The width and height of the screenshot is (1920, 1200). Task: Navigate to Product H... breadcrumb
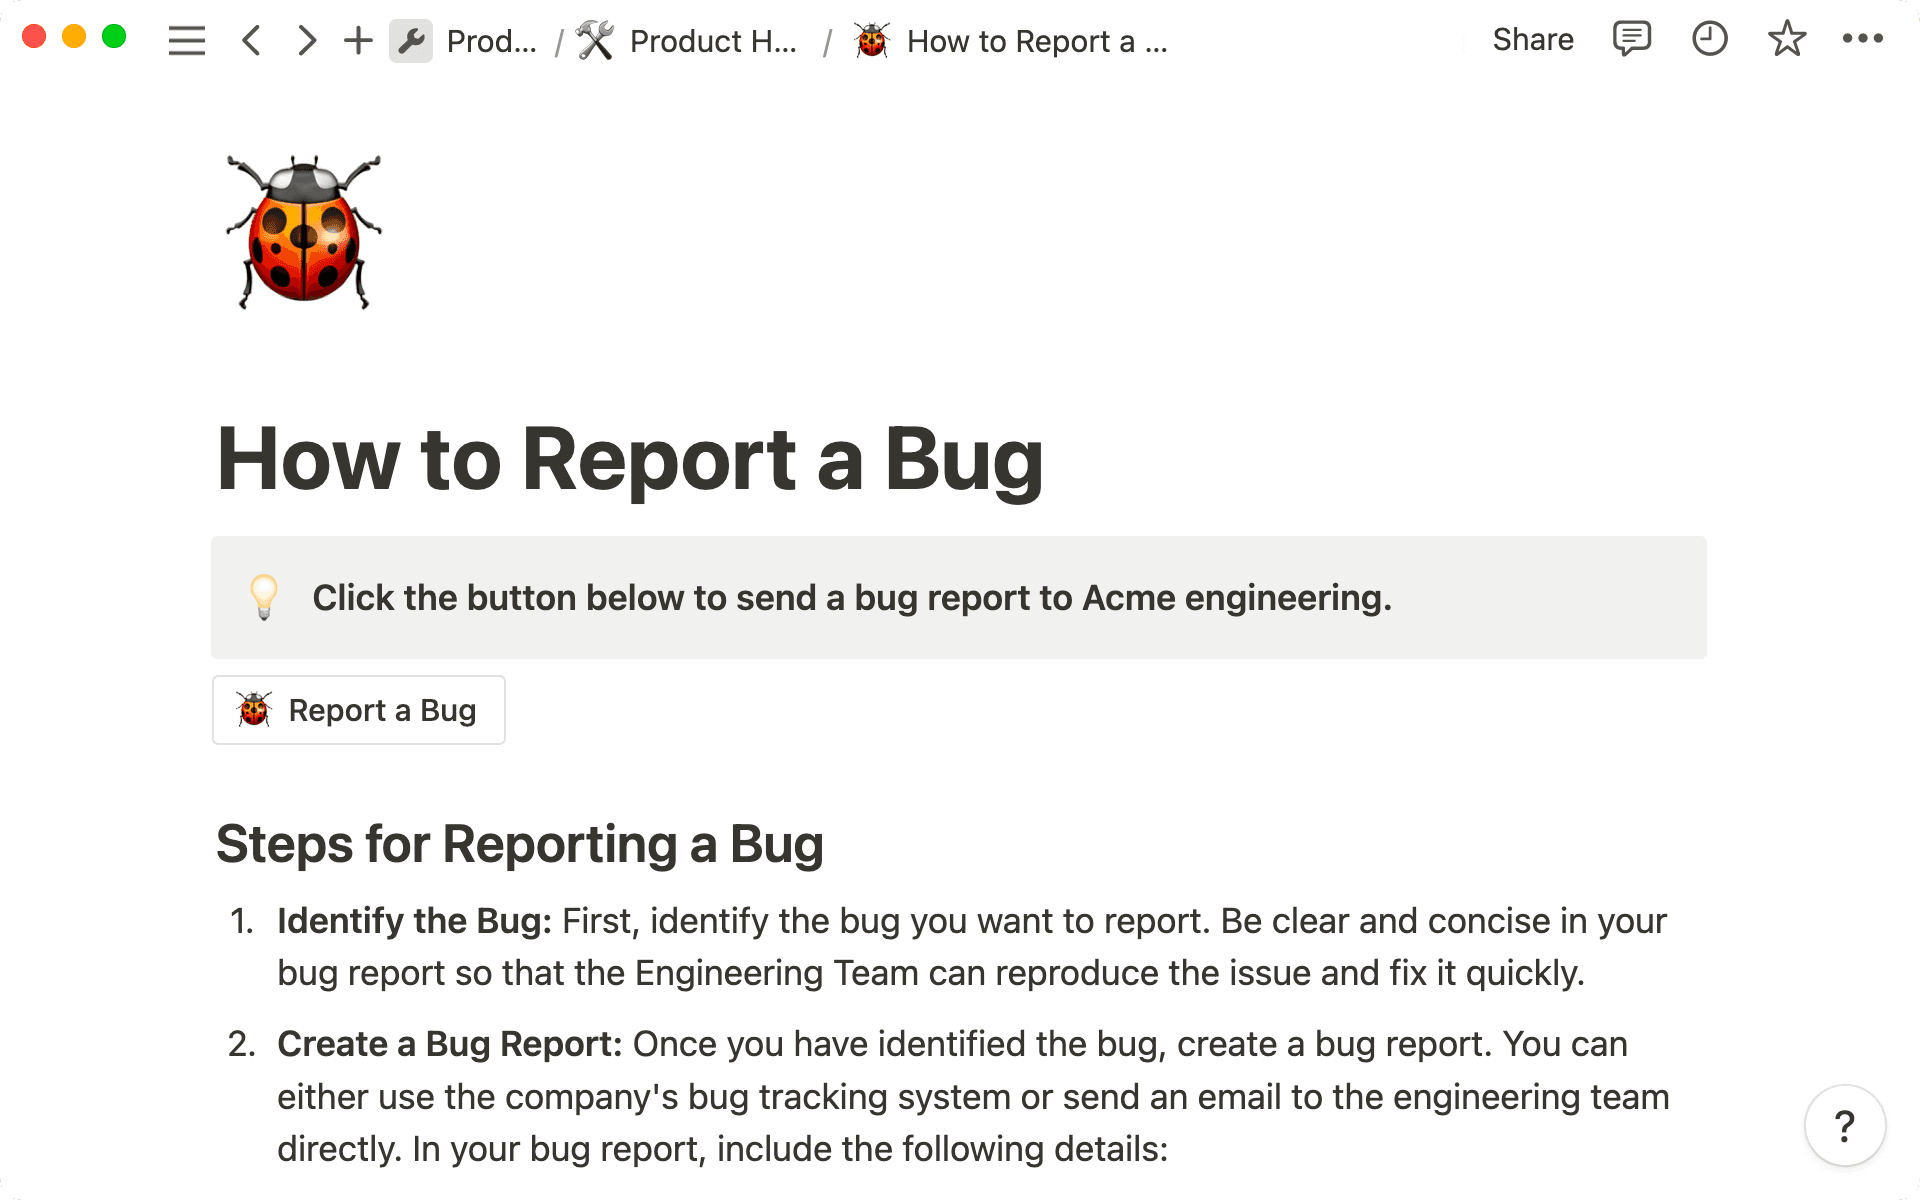[712, 41]
